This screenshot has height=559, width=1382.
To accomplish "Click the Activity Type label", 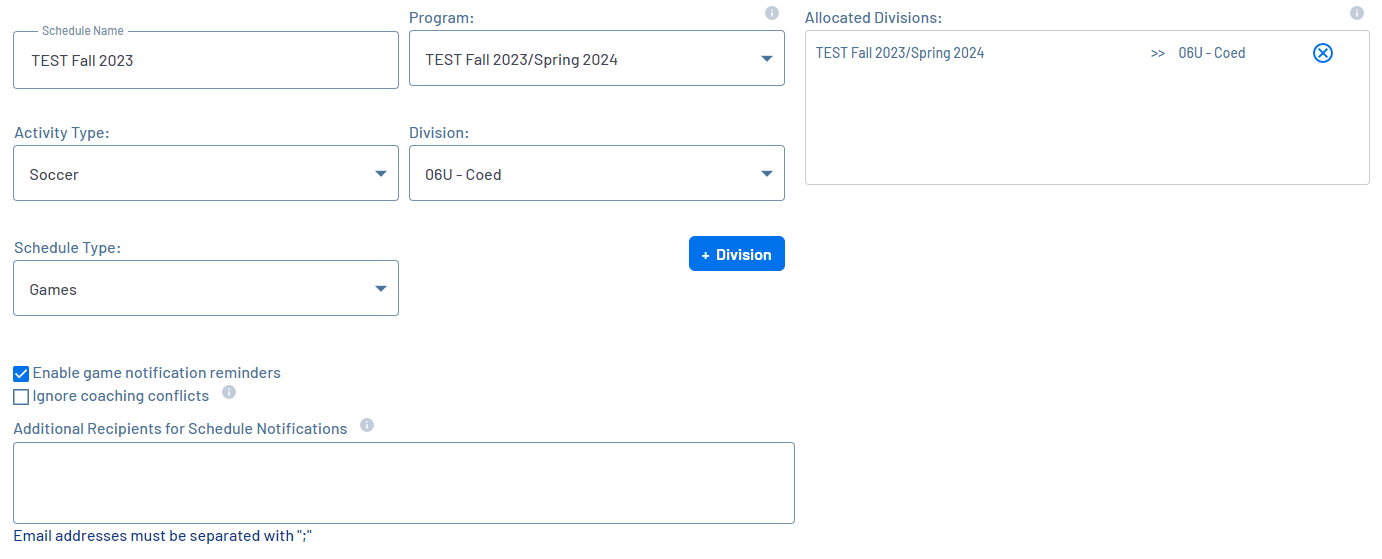I will pyautogui.click(x=62, y=133).
